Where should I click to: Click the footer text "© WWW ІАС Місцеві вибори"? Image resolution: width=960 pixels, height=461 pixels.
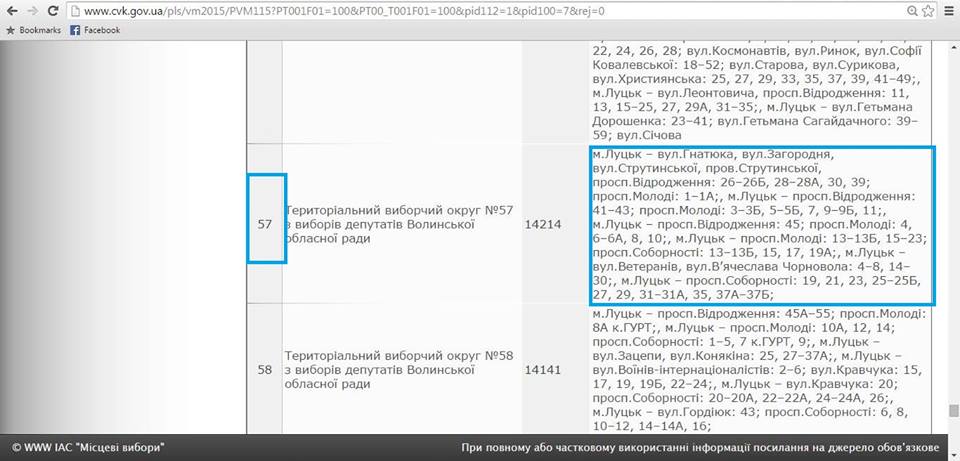click(89, 447)
